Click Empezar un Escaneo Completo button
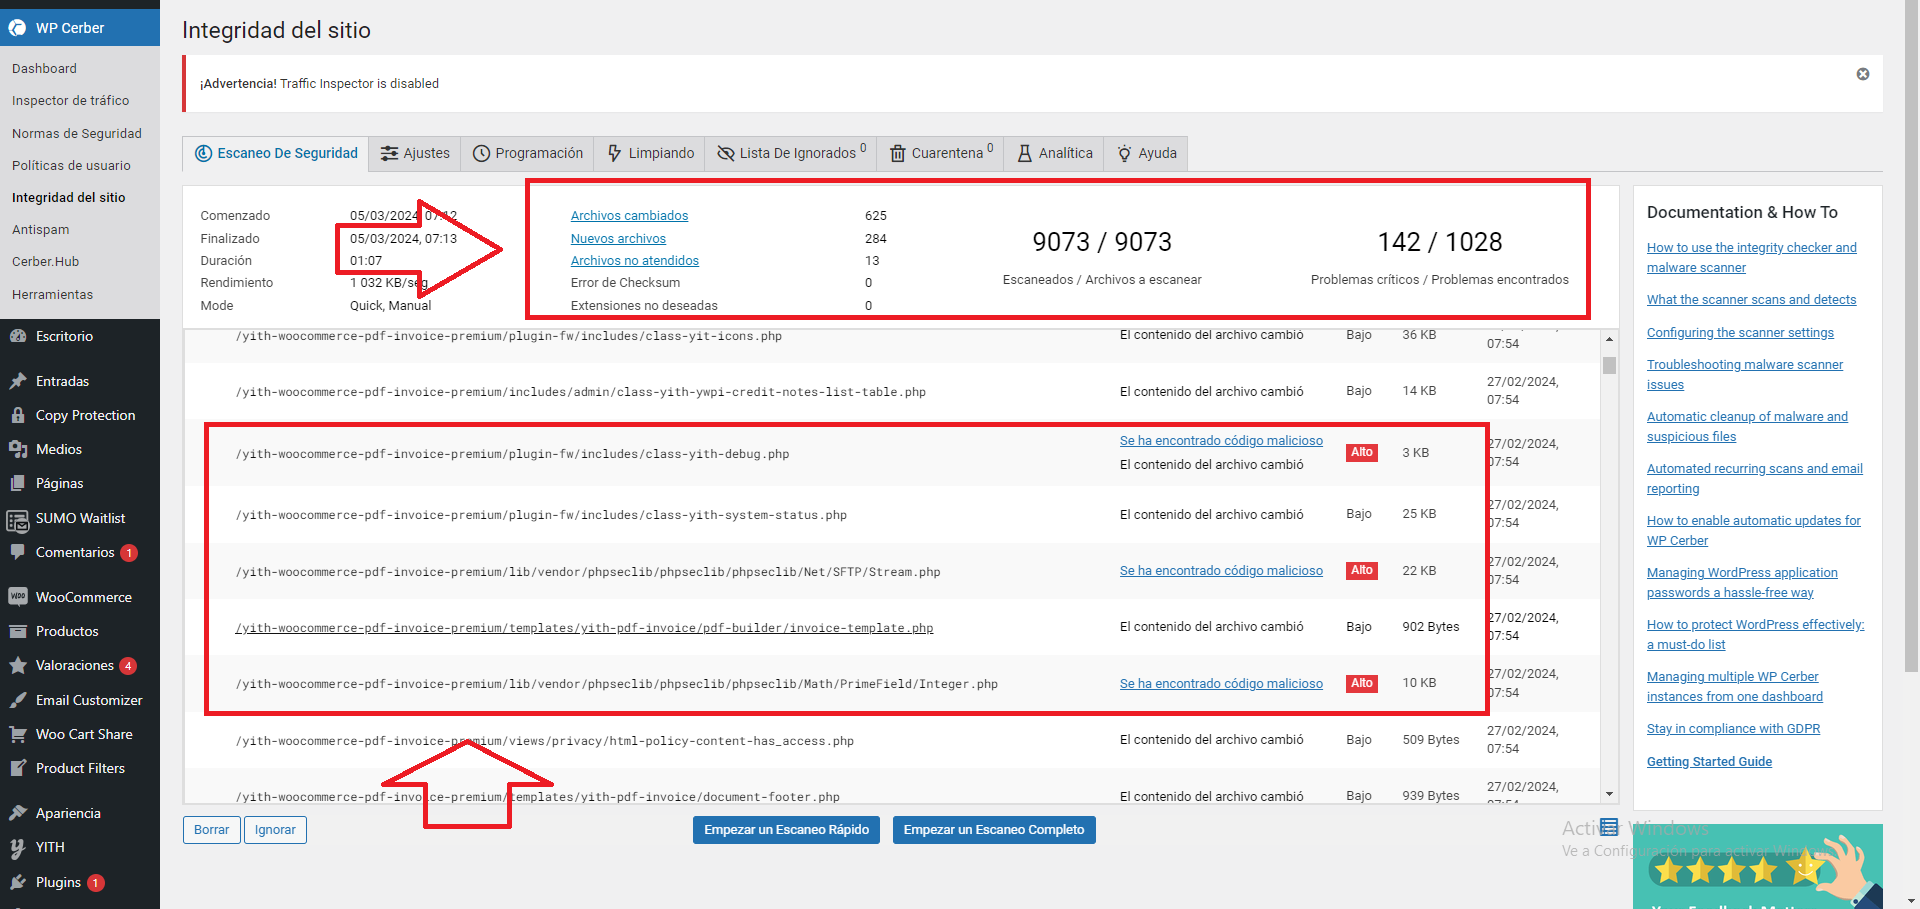Viewport: 1920px width, 909px height. (x=994, y=830)
